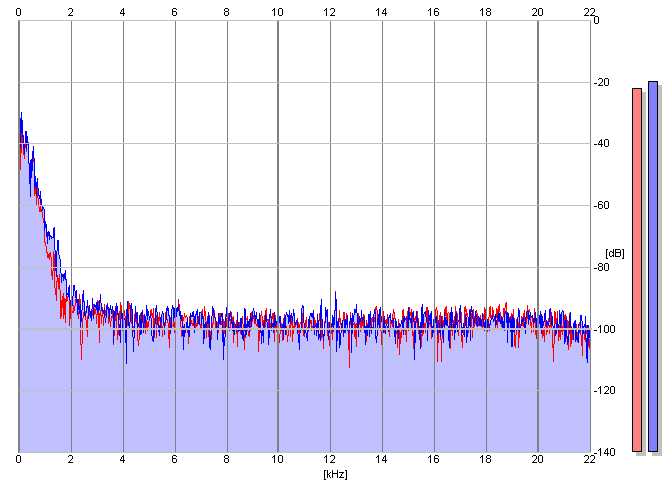Click the -20 dB axis label

602,82
